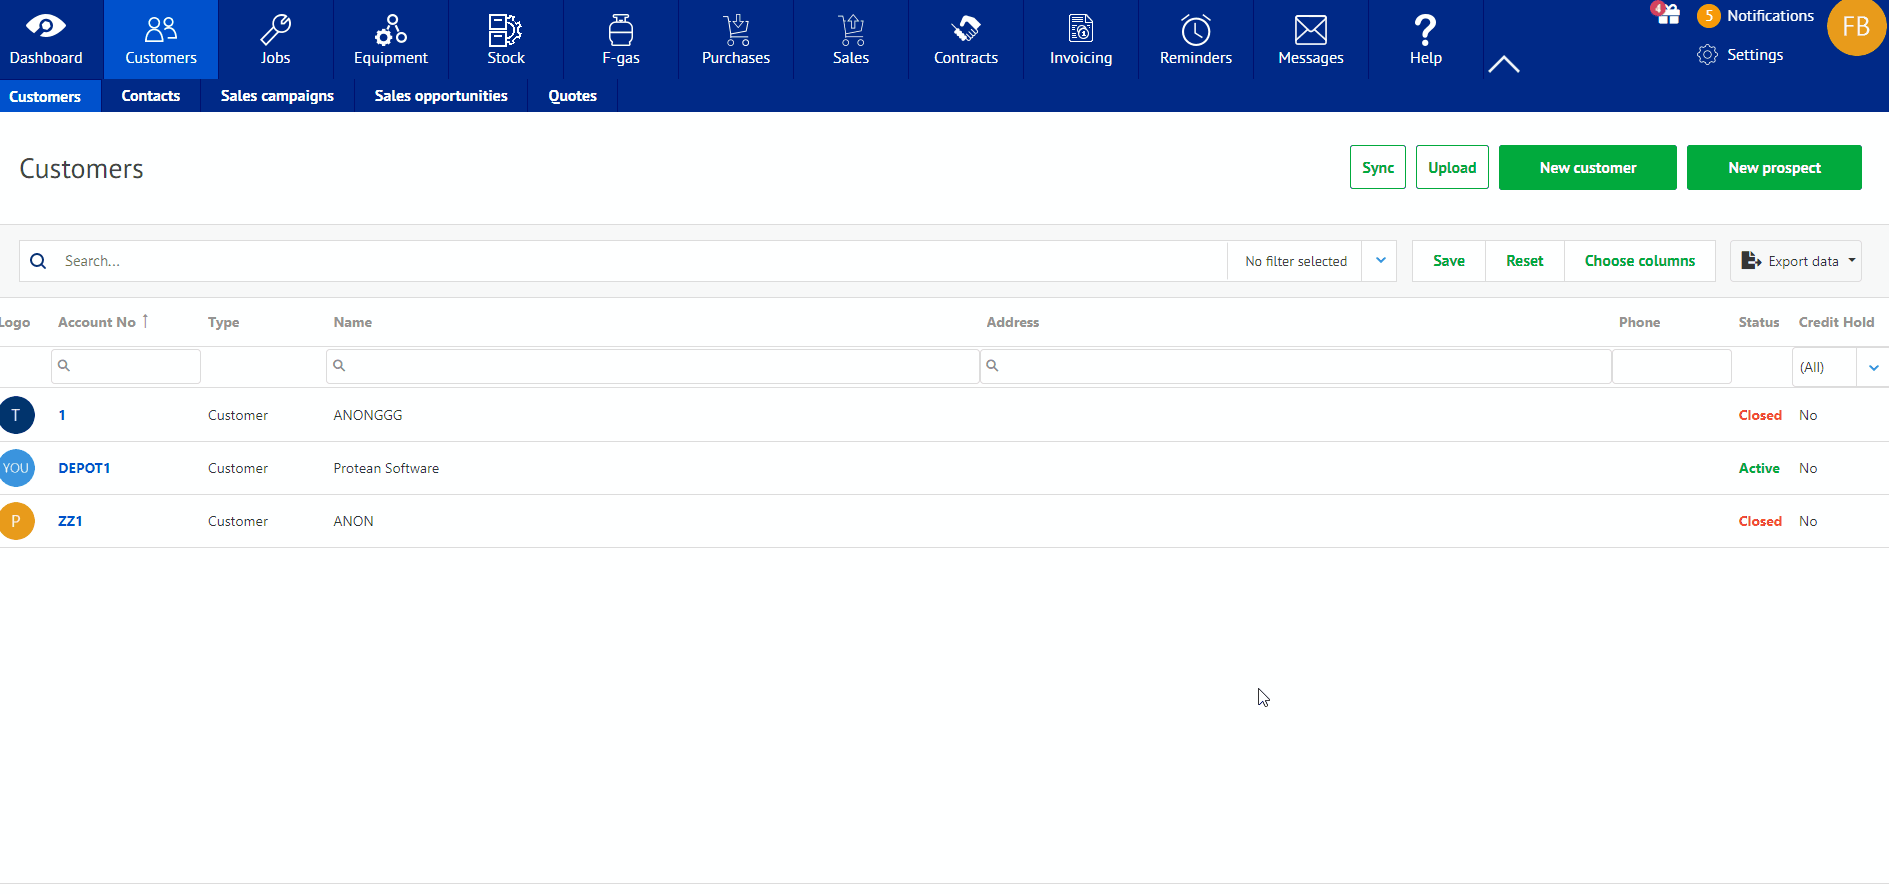1889x894 pixels.
Task: Click Closed status in ZZ1 row
Action: pyautogui.click(x=1760, y=521)
